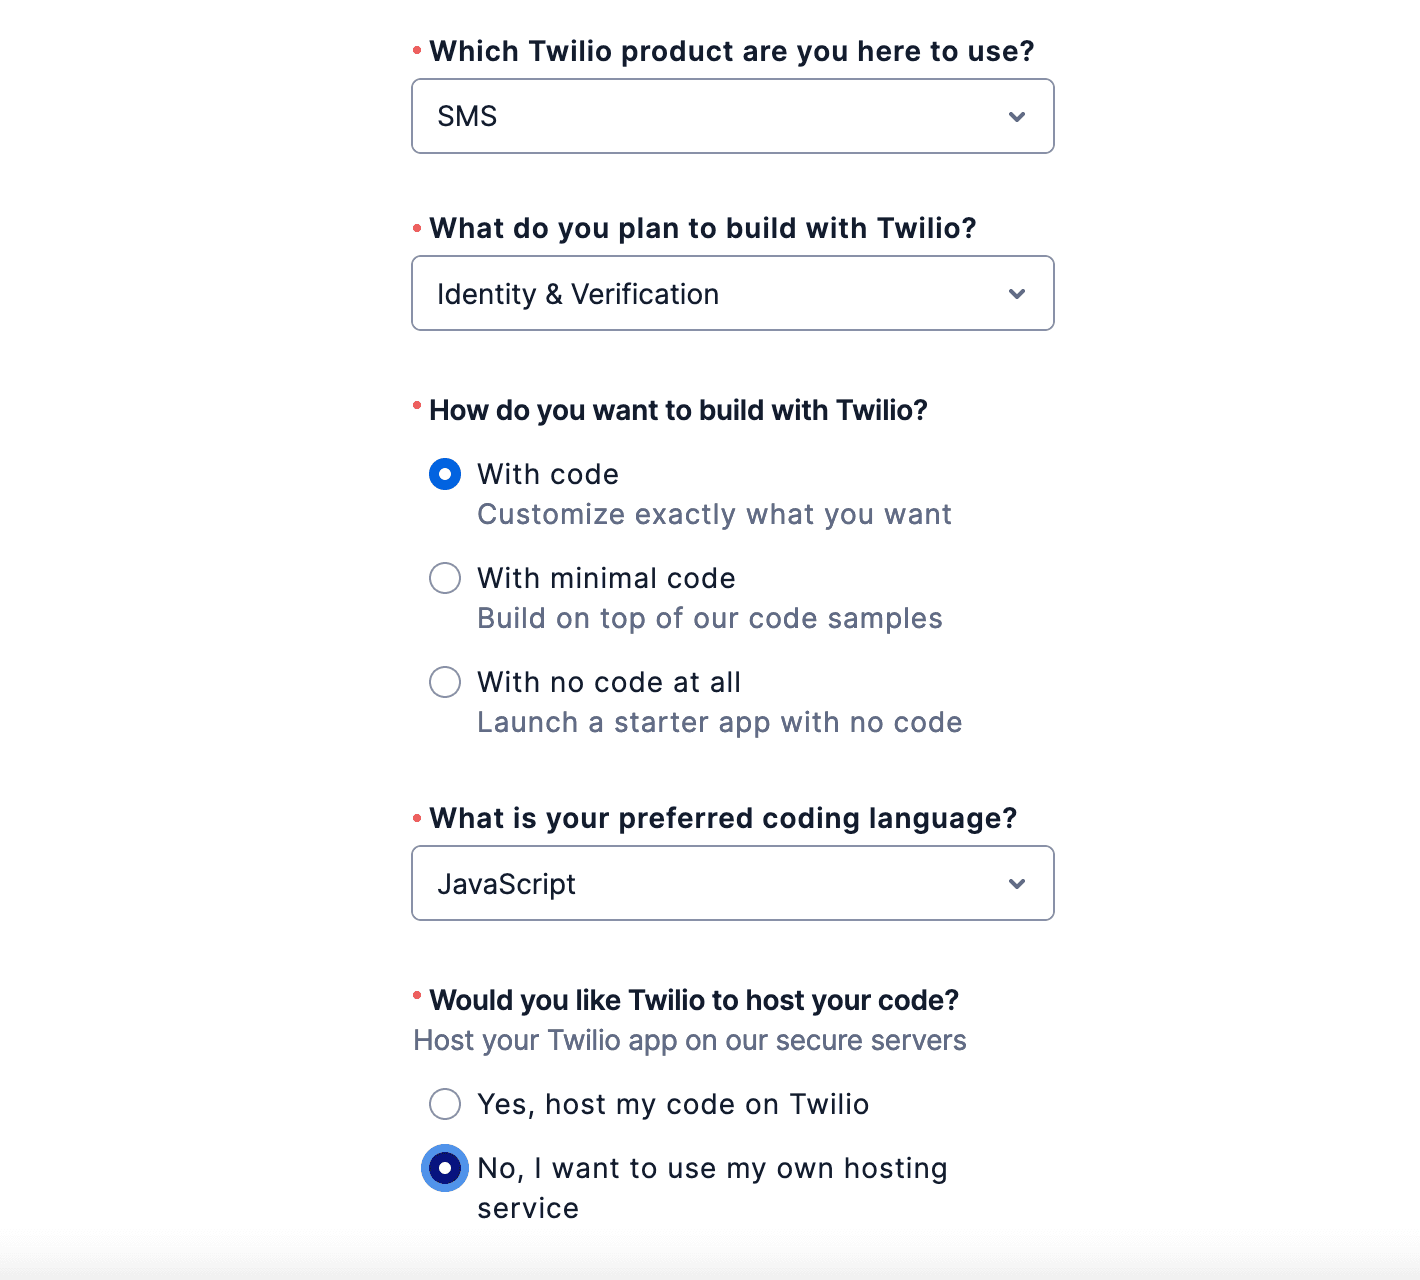
Task: Select the 'With no code at all' option
Action: tap(445, 682)
